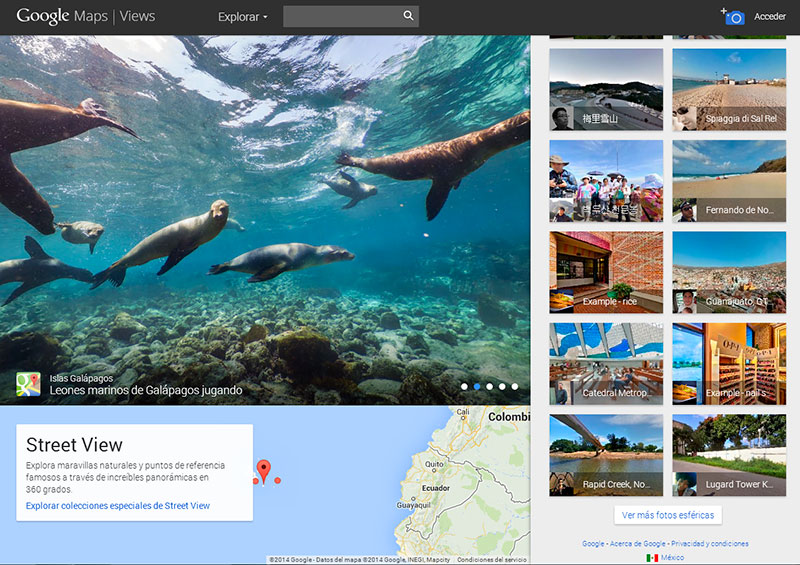Click the Ver más fotos esféricas button

(x=667, y=515)
